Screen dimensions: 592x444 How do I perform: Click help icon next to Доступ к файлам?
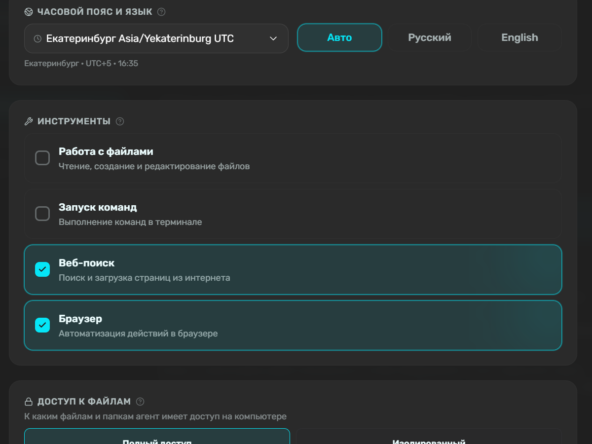[x=140, y=401]
